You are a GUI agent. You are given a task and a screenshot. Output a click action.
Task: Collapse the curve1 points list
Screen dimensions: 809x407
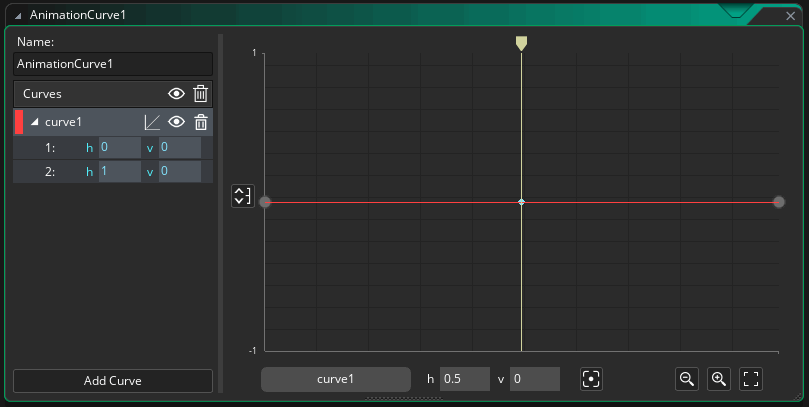pos(35,122)
